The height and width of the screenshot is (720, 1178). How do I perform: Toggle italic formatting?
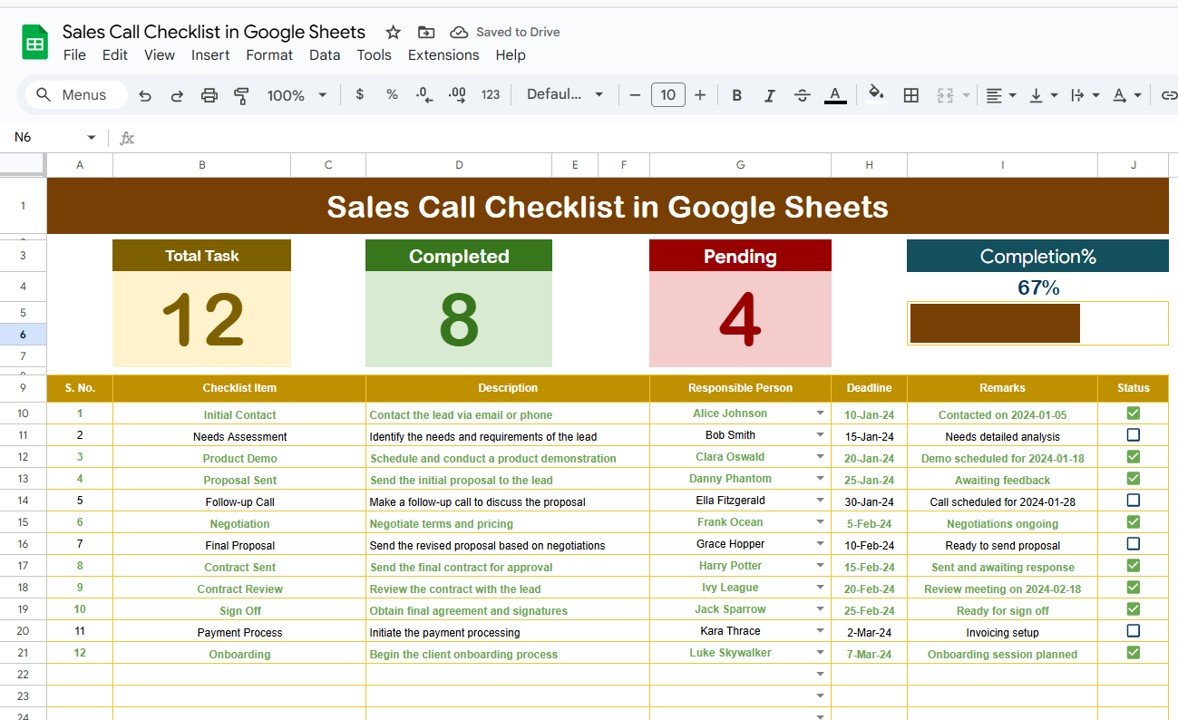(x=769, y=95)
